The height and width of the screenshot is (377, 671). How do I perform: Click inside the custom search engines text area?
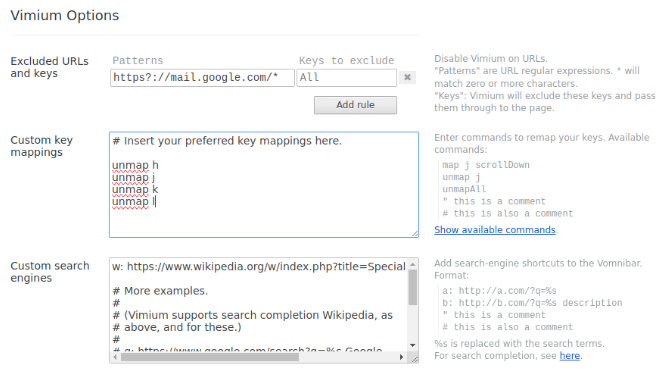(x=258, y=305)
